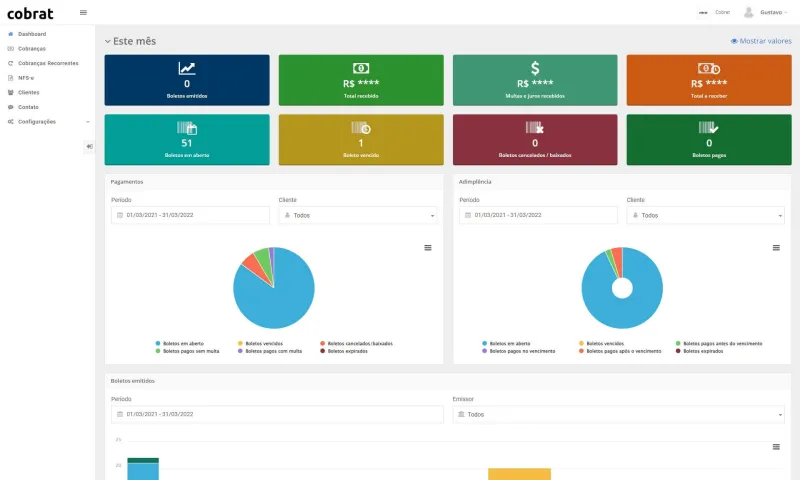The width and height of the screenshot is (800, 480).
Task: Click the hamburger menu icon in header
Action: coord(83,12)
